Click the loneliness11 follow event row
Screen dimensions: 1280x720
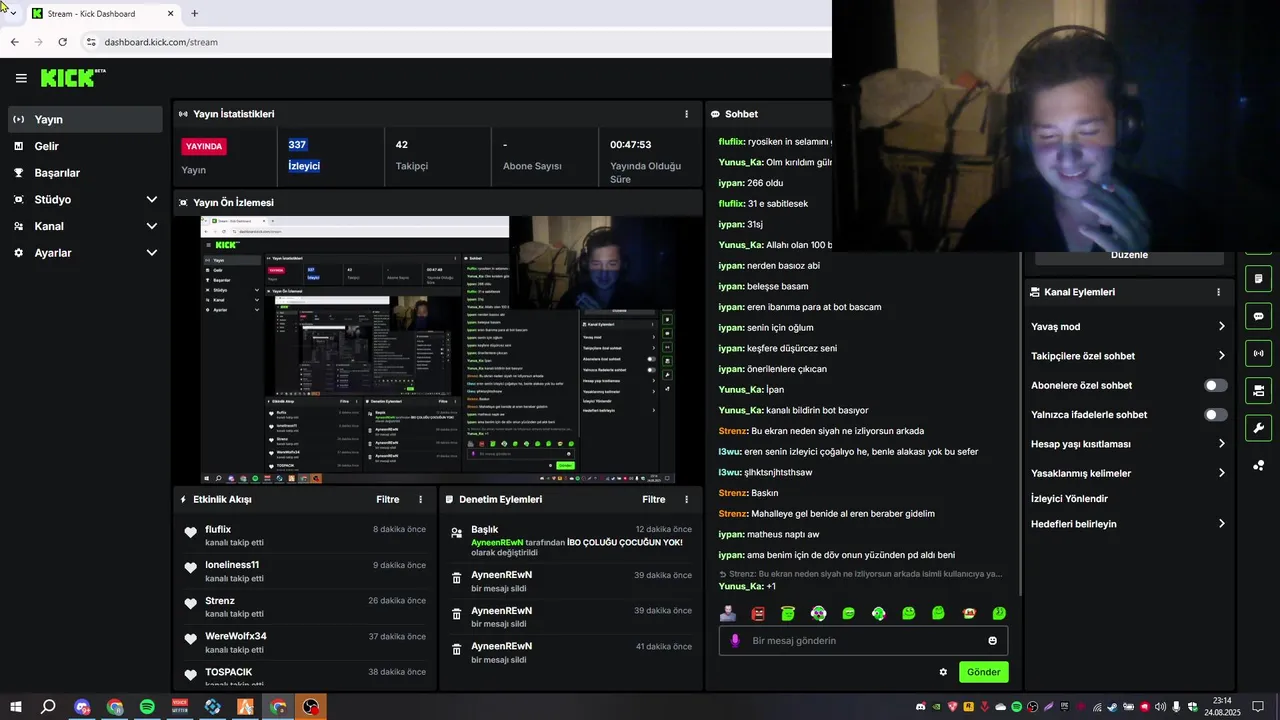(305, 571)
